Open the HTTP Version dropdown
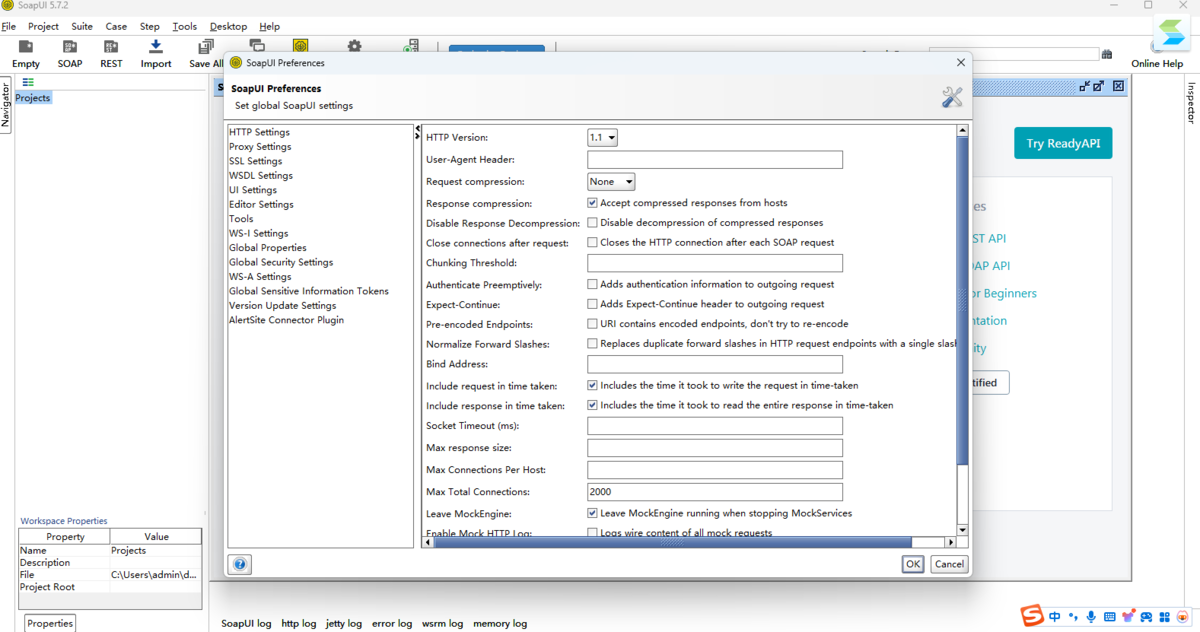Viewport: 1200px width, 632px height. pos(602,138)
